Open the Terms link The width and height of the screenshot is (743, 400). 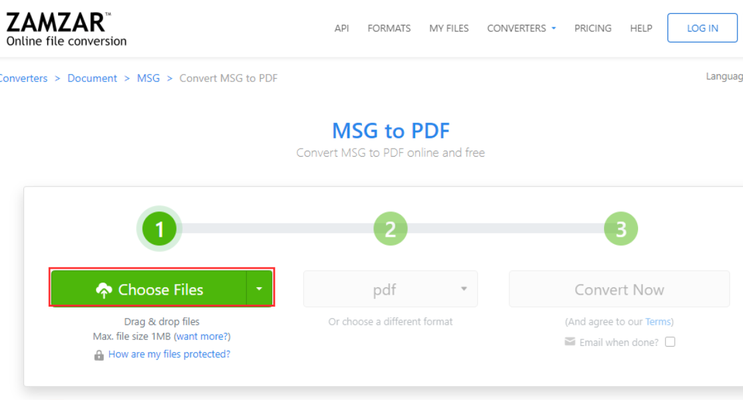coord(658,322)
